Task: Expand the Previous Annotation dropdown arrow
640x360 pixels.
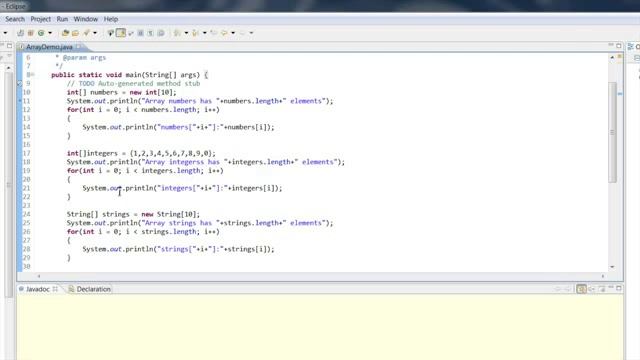Action: (x=204, y=33)
